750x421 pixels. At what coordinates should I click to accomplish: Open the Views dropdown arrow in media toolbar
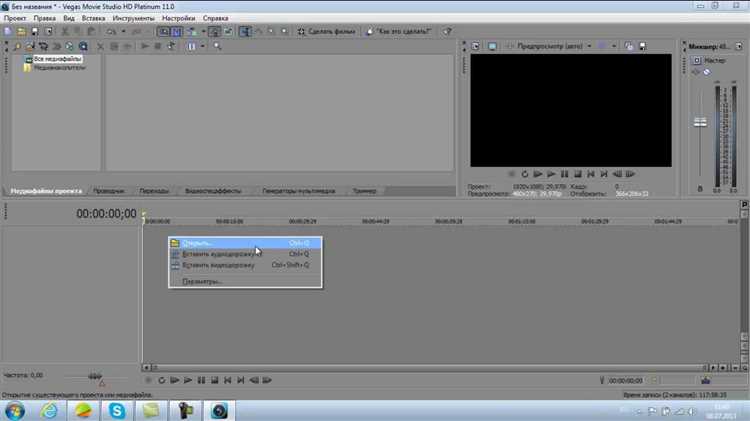(x=204, y=46)
